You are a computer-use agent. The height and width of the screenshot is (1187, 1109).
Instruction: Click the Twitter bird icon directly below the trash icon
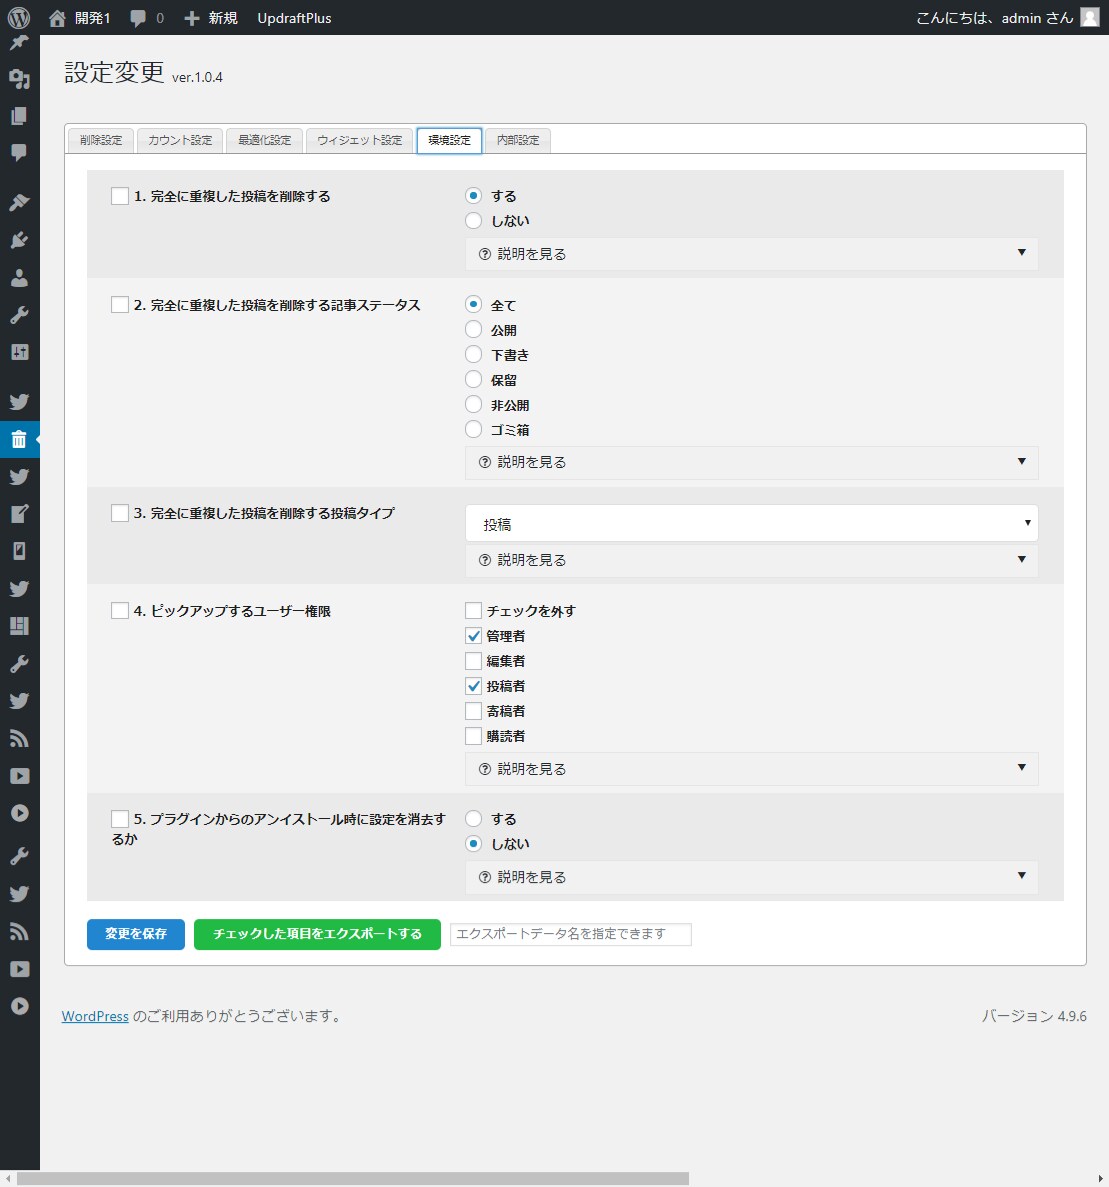point(19,476)
